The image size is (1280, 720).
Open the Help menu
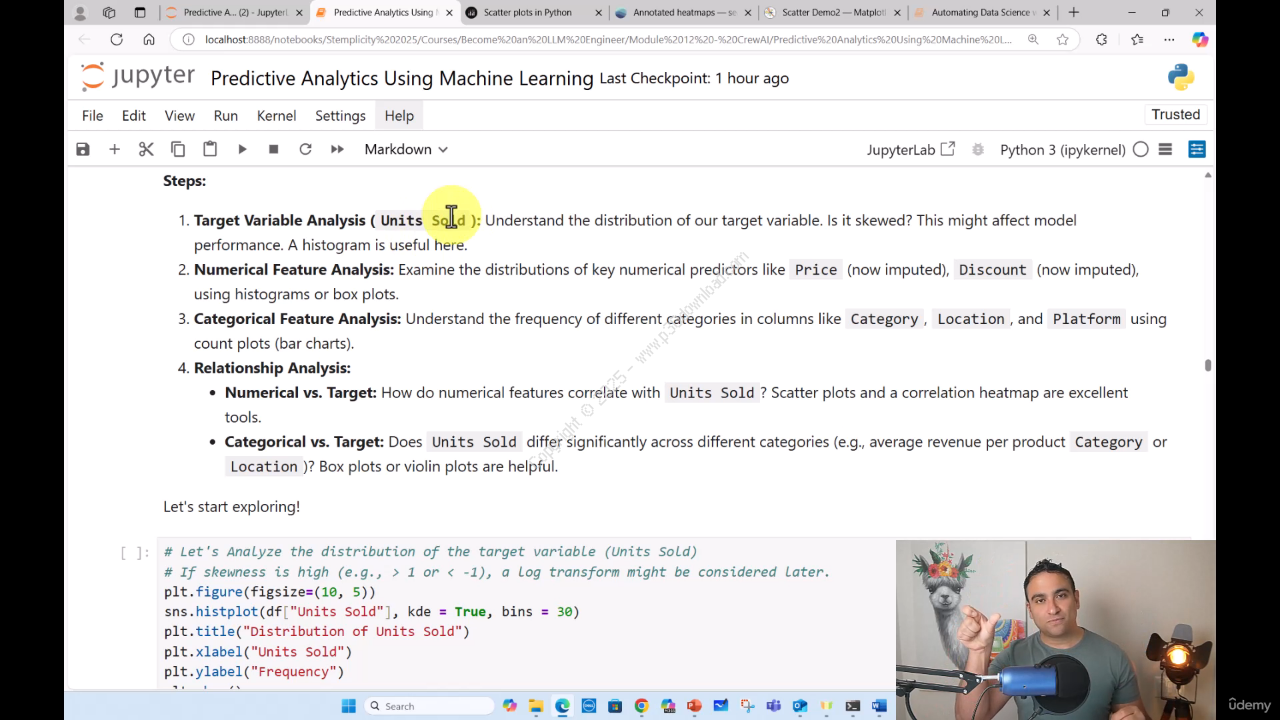point(399,115)
